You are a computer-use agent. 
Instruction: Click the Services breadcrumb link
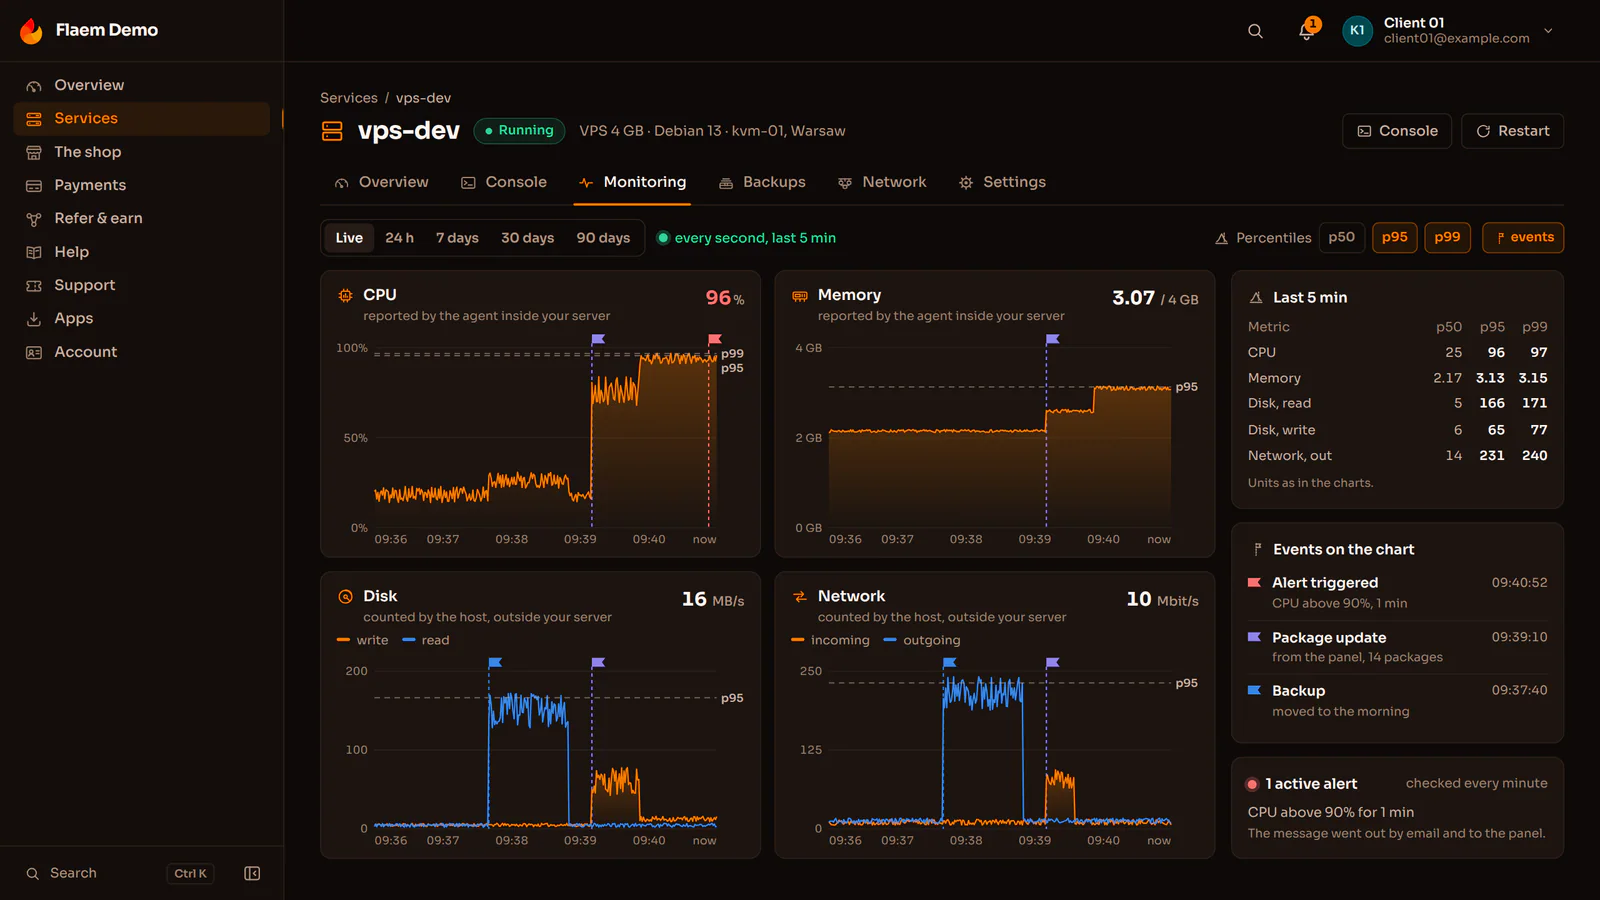click(348, 98)
